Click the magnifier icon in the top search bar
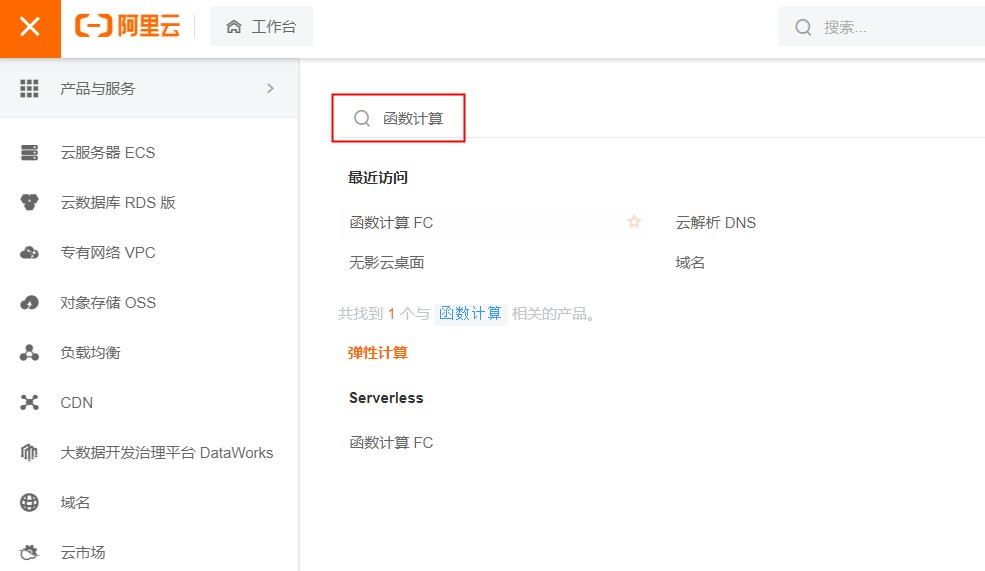Viewport: 985px width, 571px height. point(803,27)
